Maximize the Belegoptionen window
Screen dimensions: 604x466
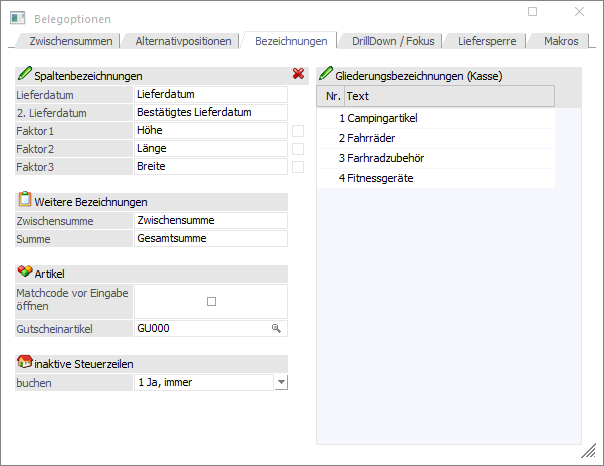click(532, 12)
